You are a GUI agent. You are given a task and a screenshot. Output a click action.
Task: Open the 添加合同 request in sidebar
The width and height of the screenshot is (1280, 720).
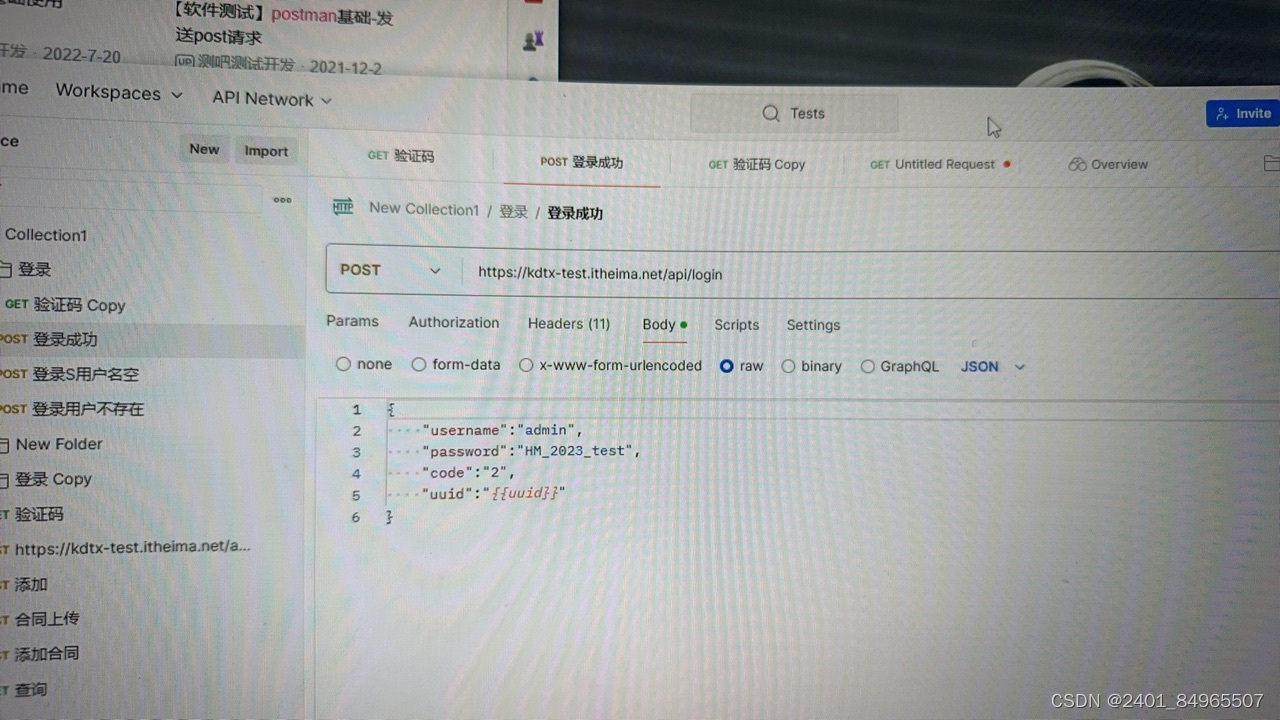click(x=40, y=654)
